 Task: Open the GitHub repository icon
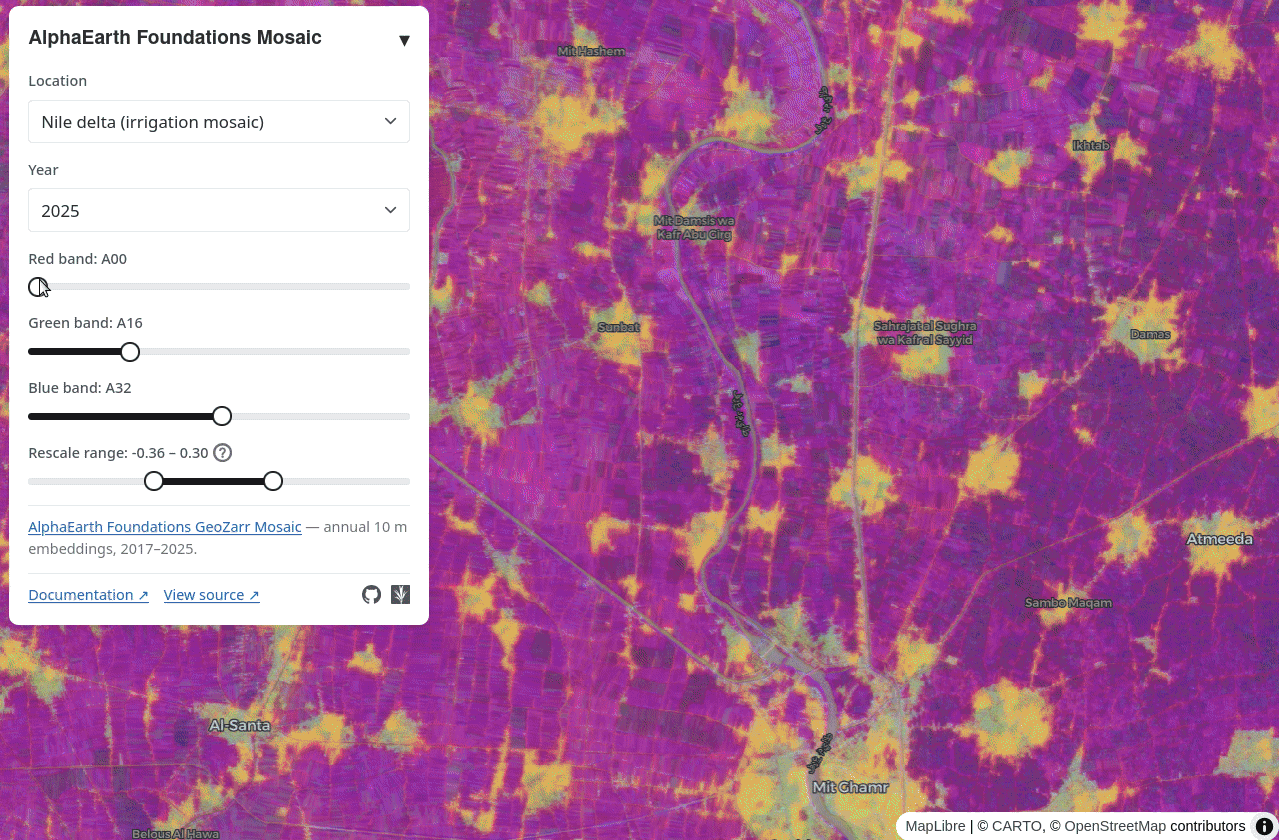pyautogui.click(x=371, y=595)
